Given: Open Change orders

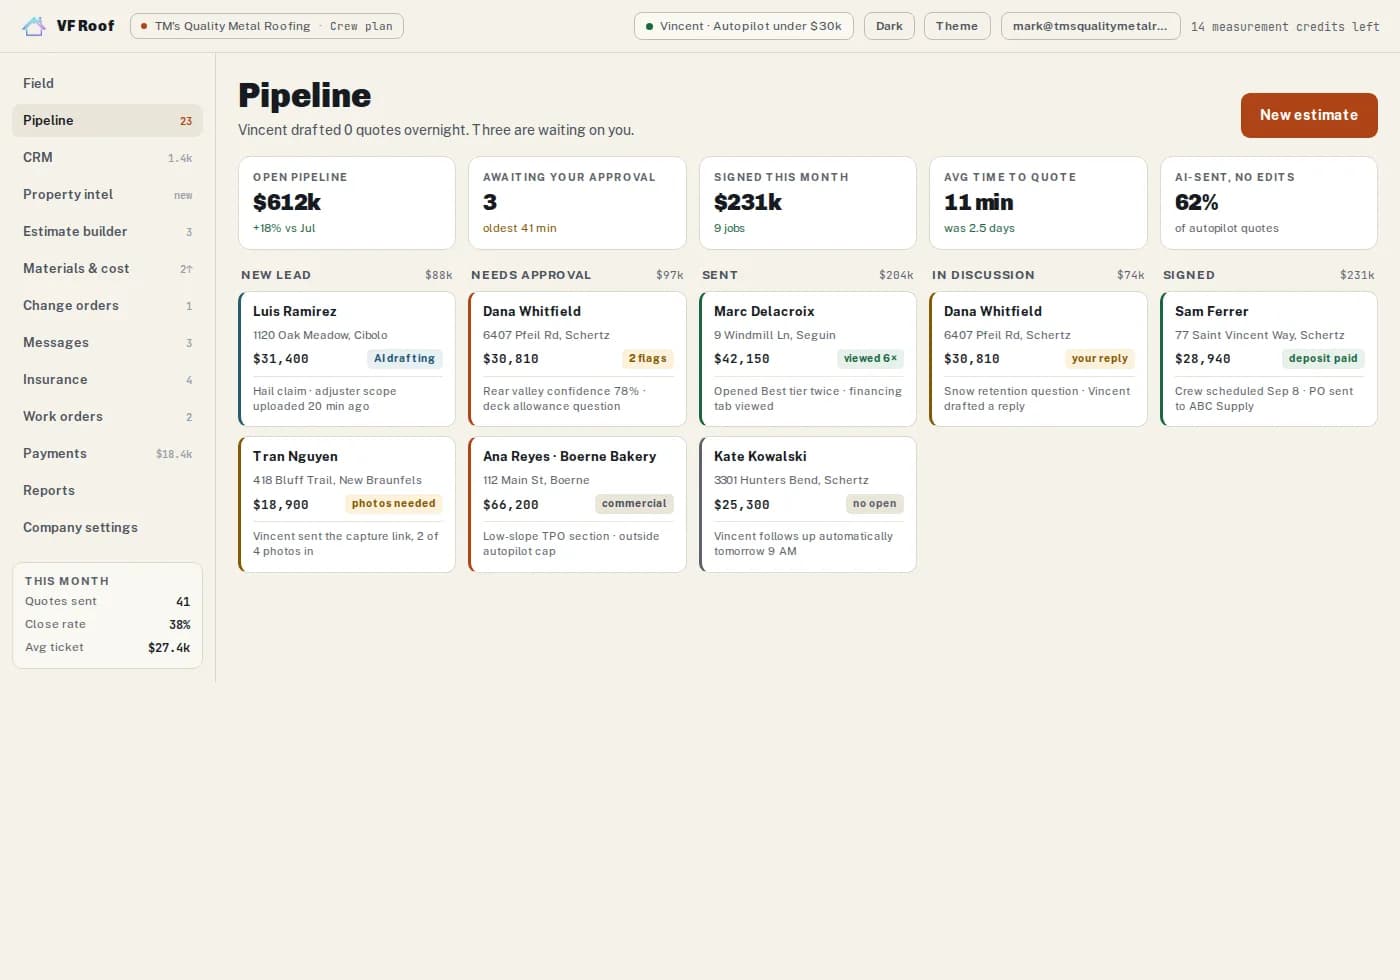Looking at the screenshot, I should point(107,305).
